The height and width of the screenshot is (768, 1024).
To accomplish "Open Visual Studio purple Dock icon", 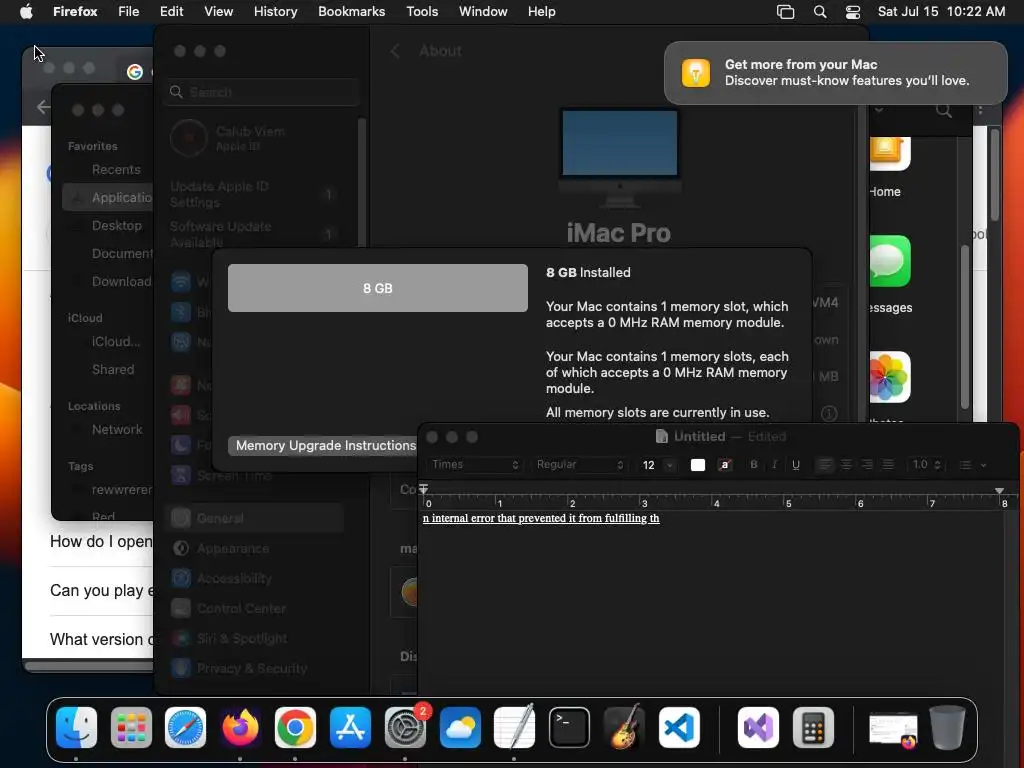I will (x=758, y=727).
